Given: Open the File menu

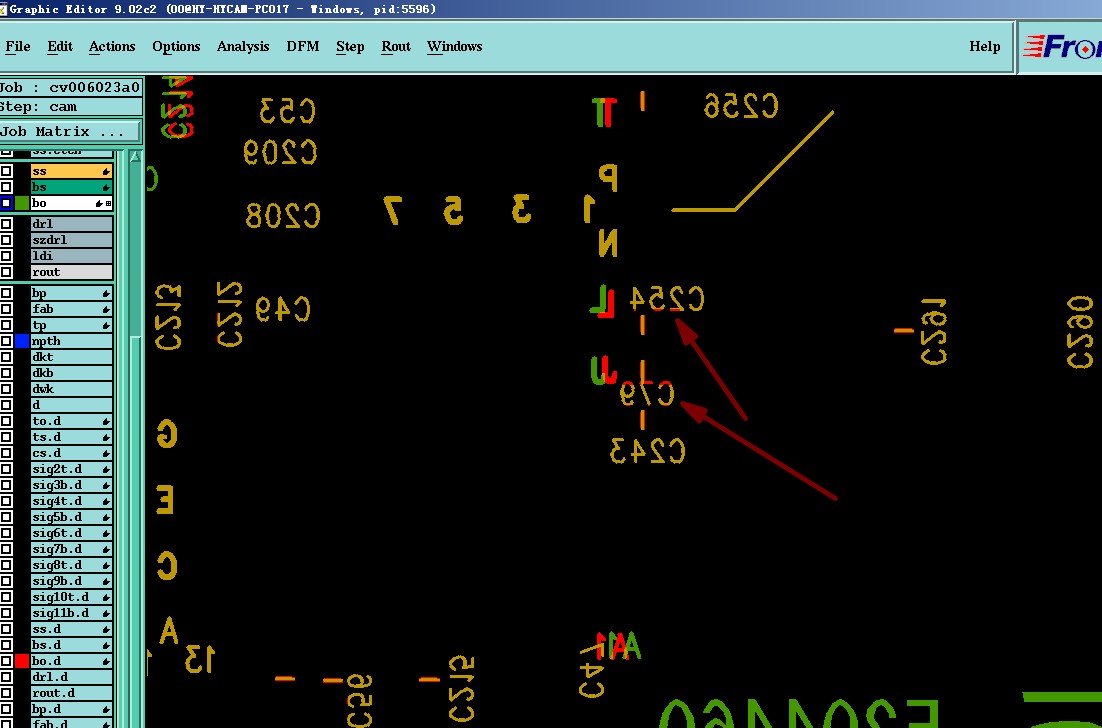Looking at the screenshot, I should 18,46.
